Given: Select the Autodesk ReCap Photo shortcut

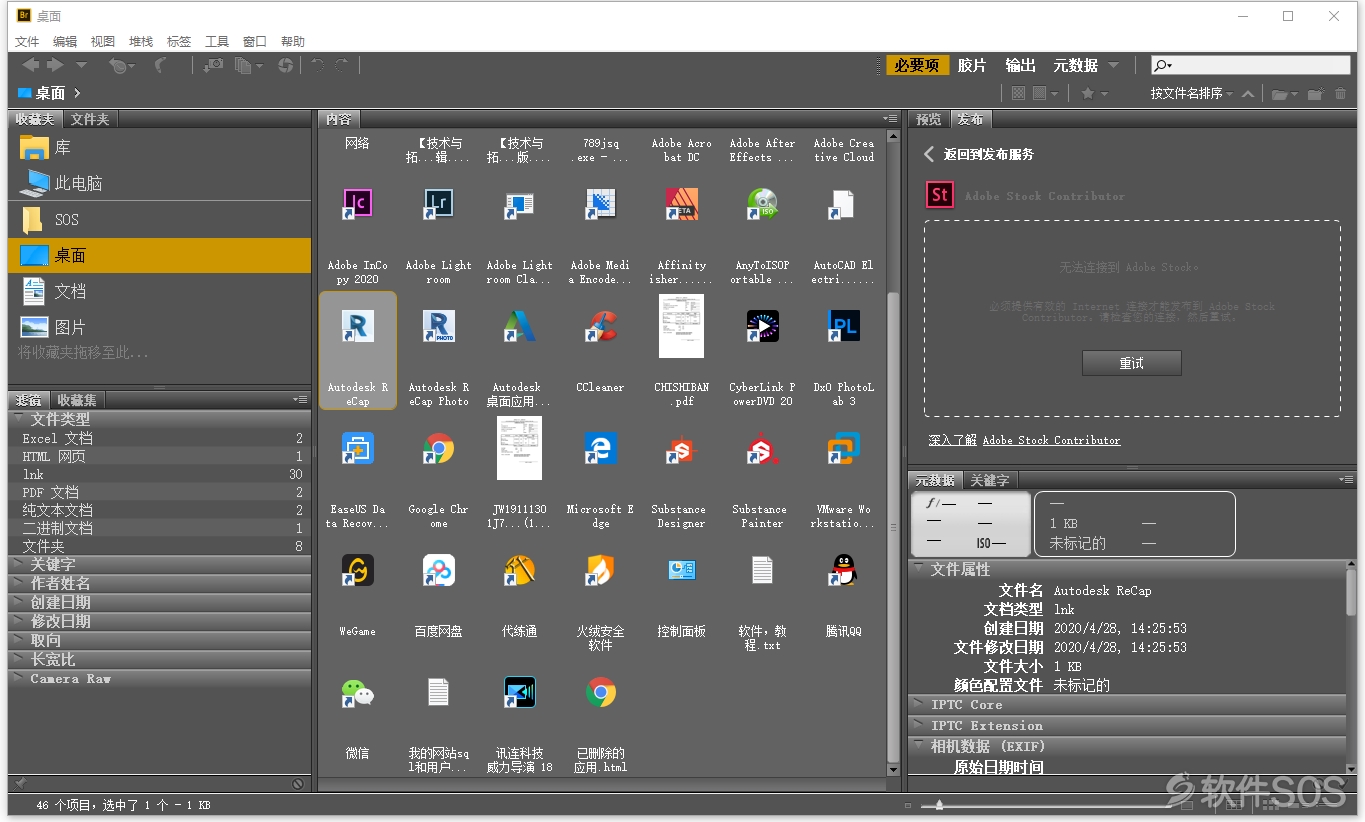Looking at the screenshot, I should pos(438,325).
